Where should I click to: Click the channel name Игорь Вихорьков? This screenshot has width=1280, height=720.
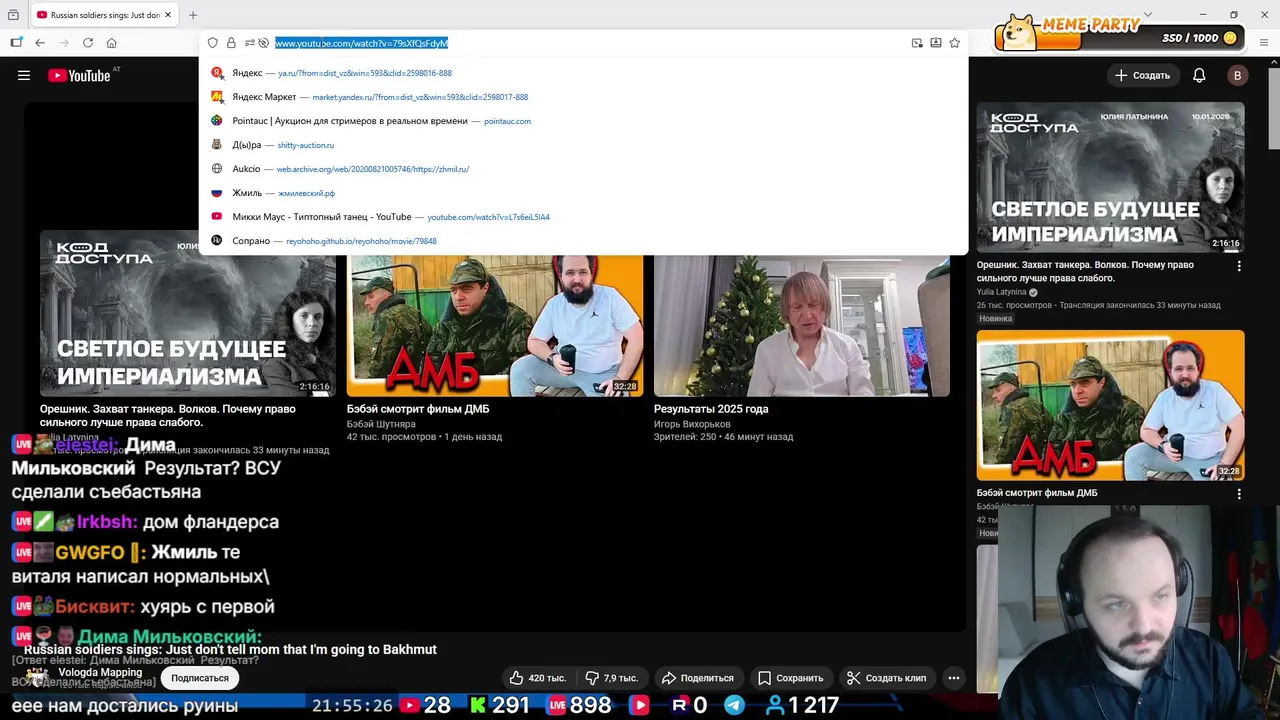[692, 424]
